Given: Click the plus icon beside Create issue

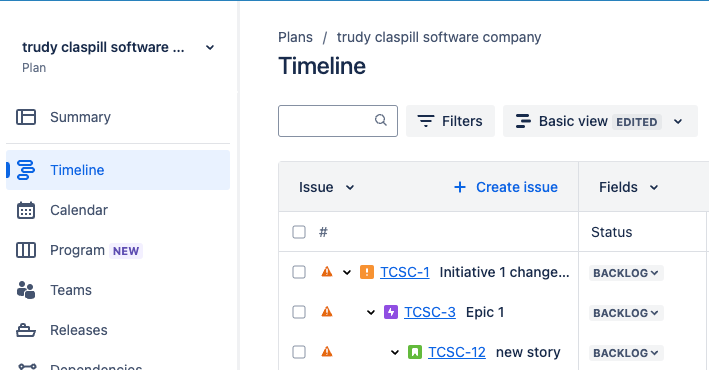Looking at the screenshot, I should pyautogui.click(x=460, y=187).
